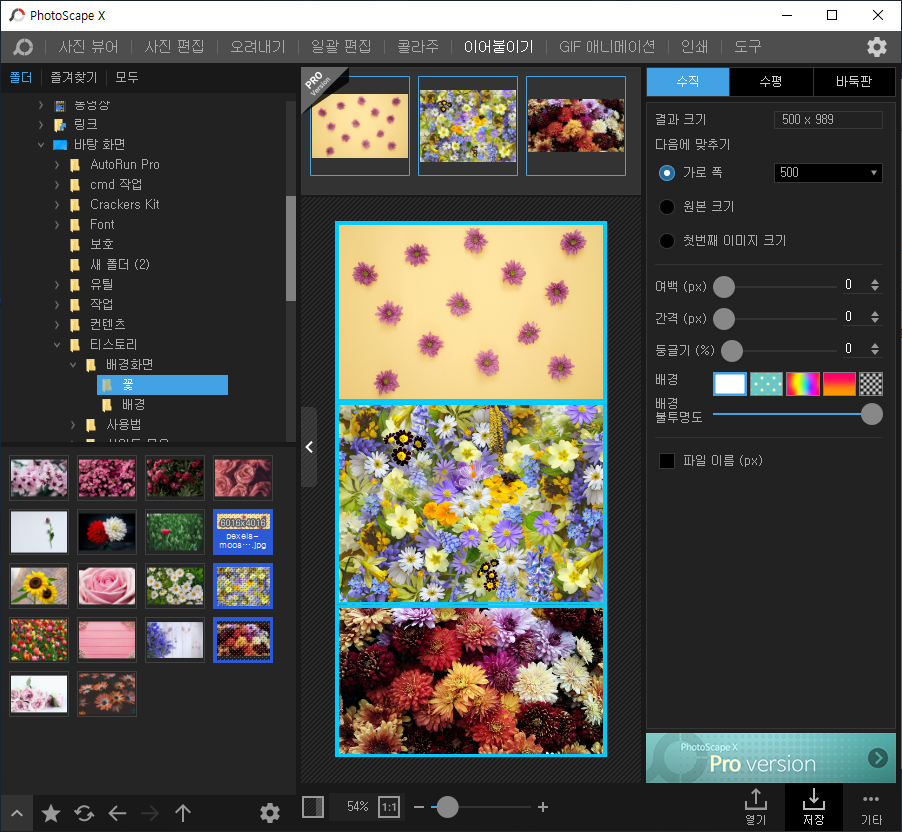Image resolution: width=902 pixels, height=832 pixels.
Task: Open 인쇄 tab
Action: [694, 47]
